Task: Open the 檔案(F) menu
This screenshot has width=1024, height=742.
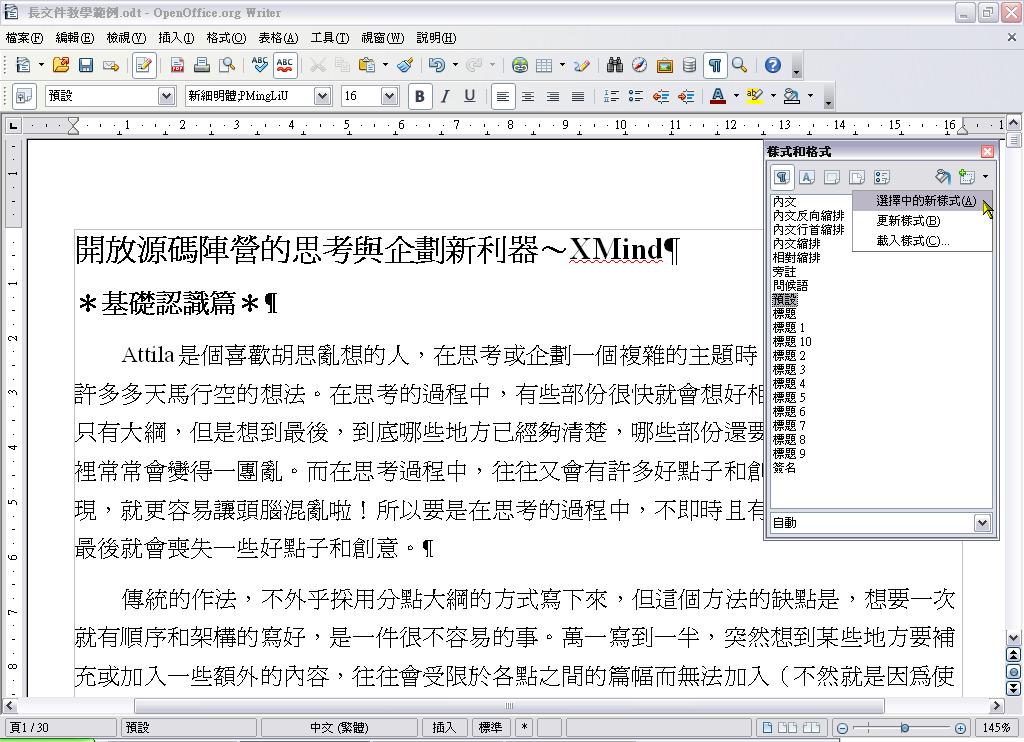Action: [24, 38]
